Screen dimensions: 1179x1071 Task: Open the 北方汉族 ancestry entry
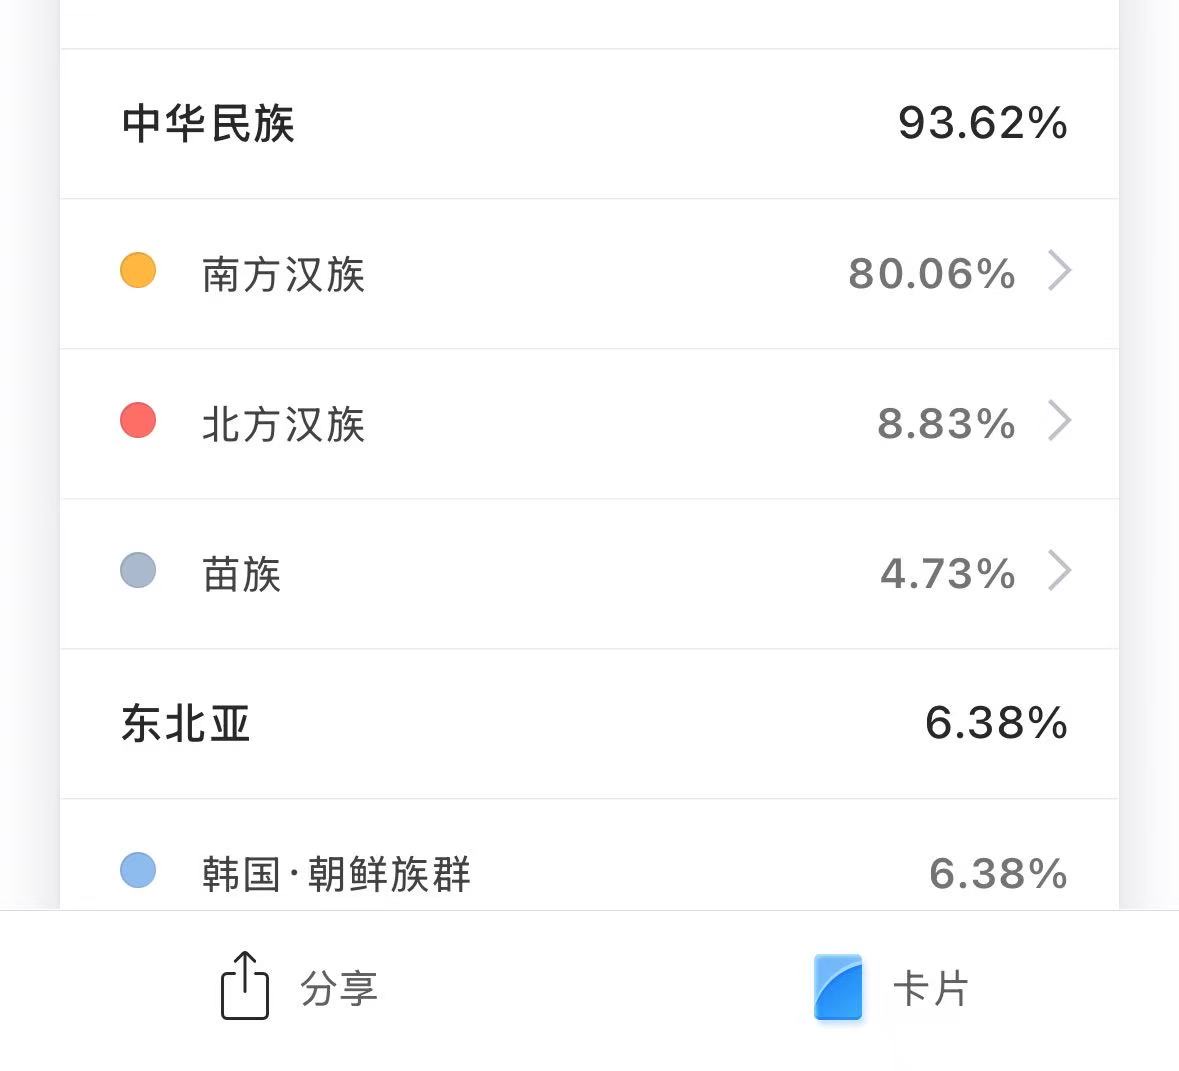click(x=284, y=424)
